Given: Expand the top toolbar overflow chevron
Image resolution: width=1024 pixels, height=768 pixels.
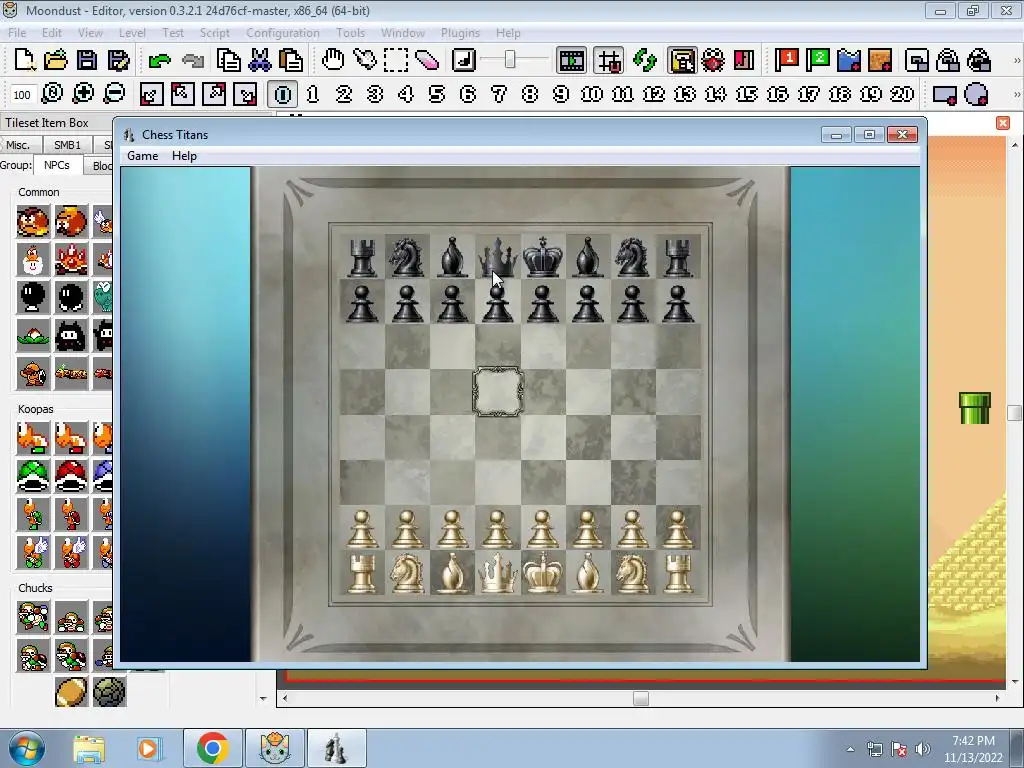Looking at the screenshot, I should (1016, 61).
